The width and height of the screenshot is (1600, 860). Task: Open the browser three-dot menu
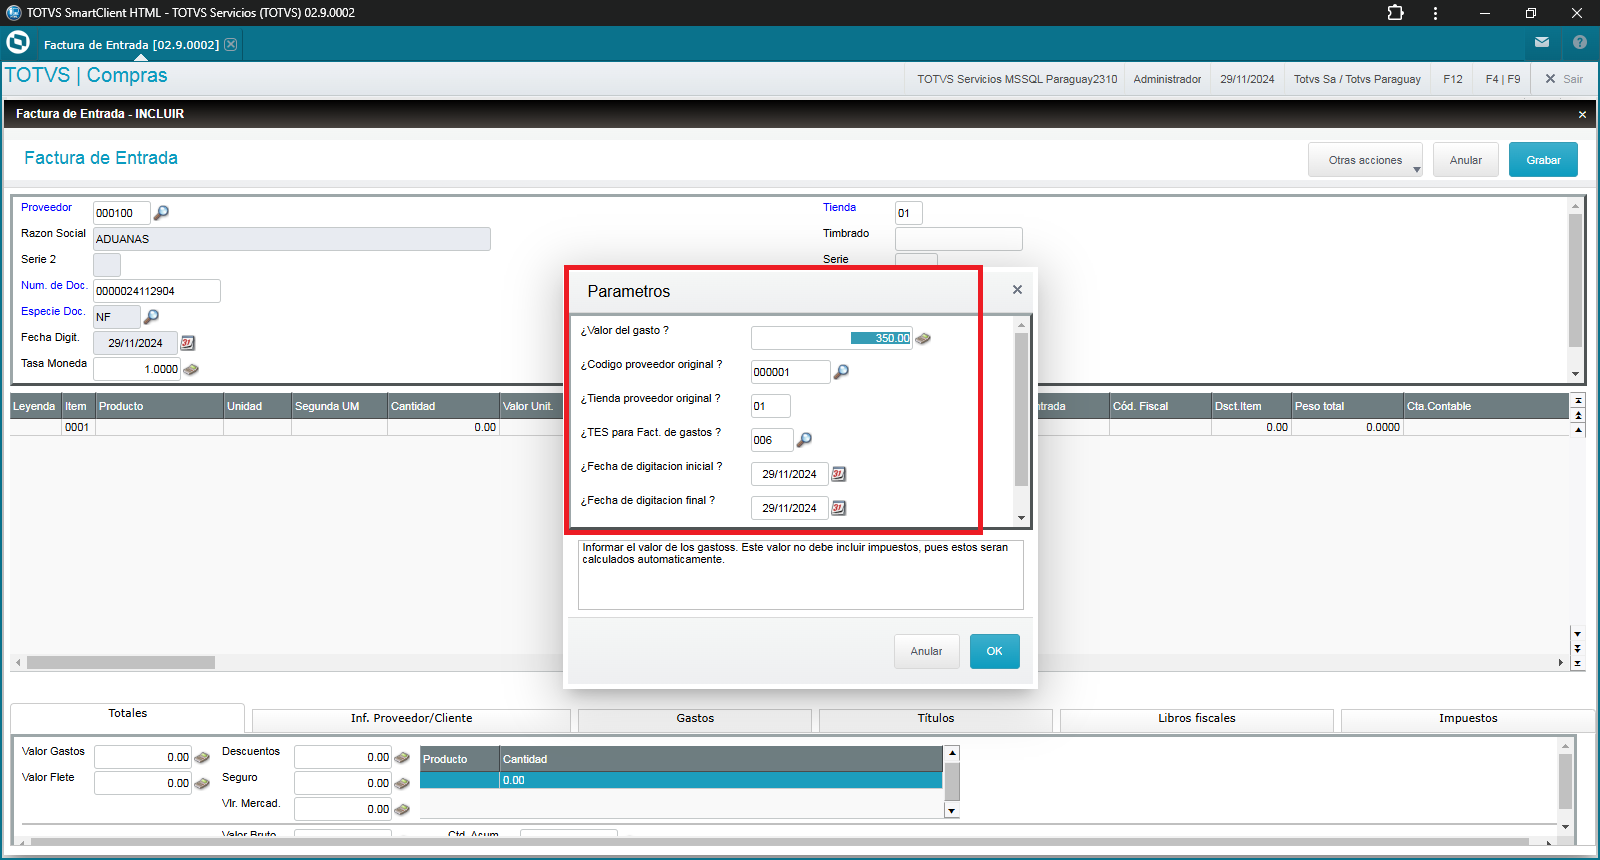pyautogui.click(x=1435, y=13)
